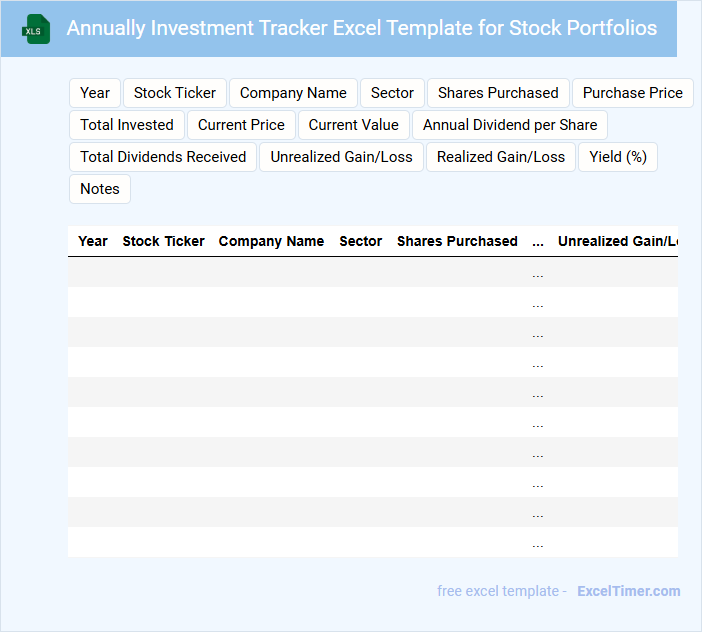Select the Current Price tag
The image size is (702, 632).
(241, 125)
